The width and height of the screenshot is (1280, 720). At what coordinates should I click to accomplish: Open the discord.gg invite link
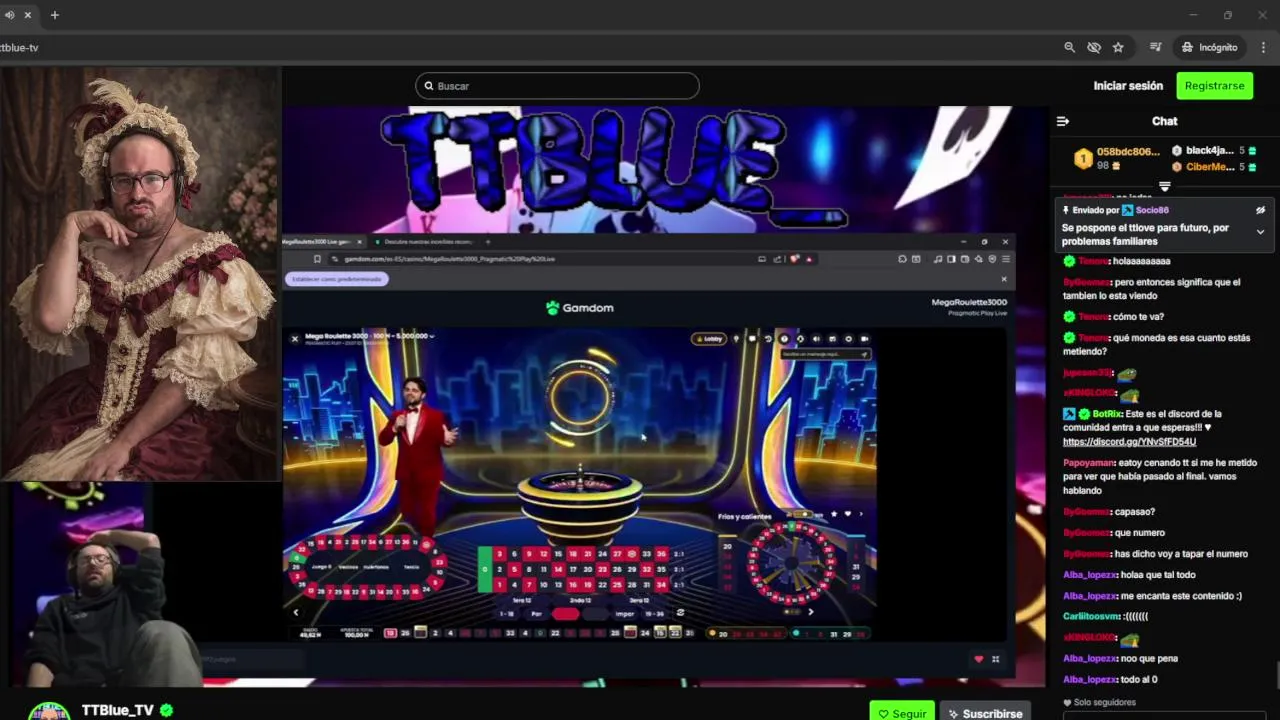[1129, 442]
